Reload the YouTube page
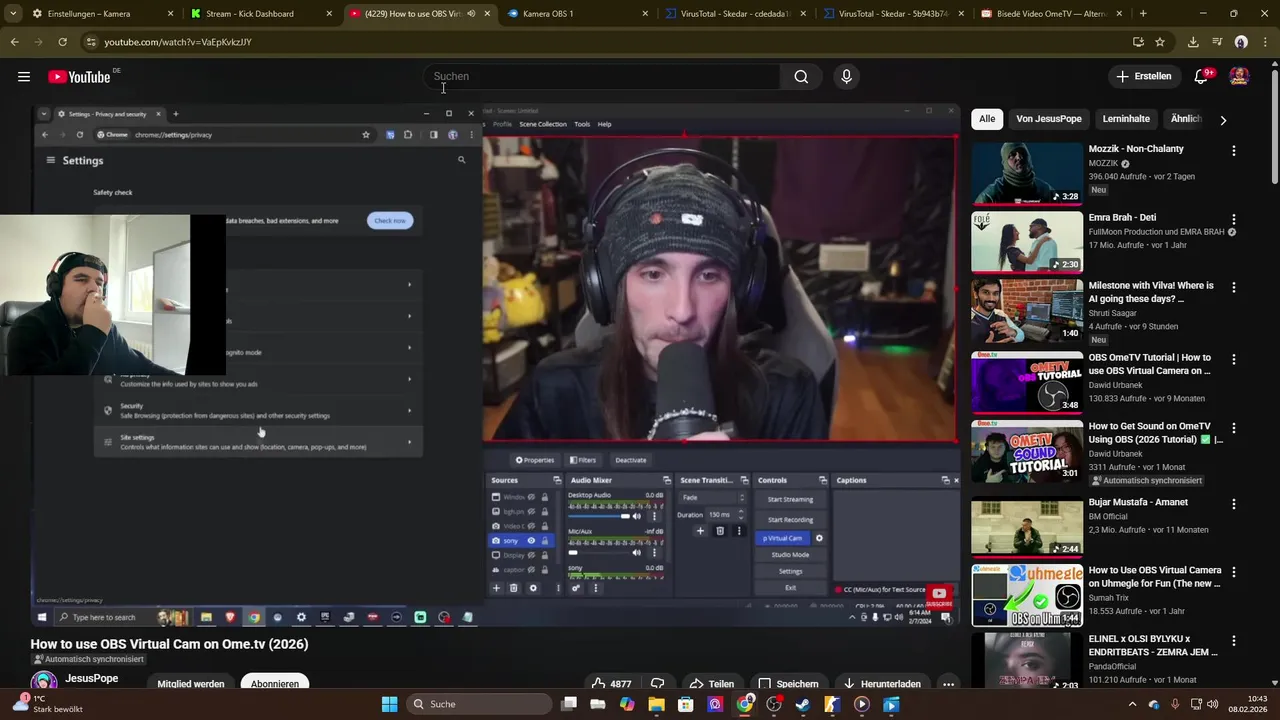Screen dimensions: 1280x720 point(62,42)
